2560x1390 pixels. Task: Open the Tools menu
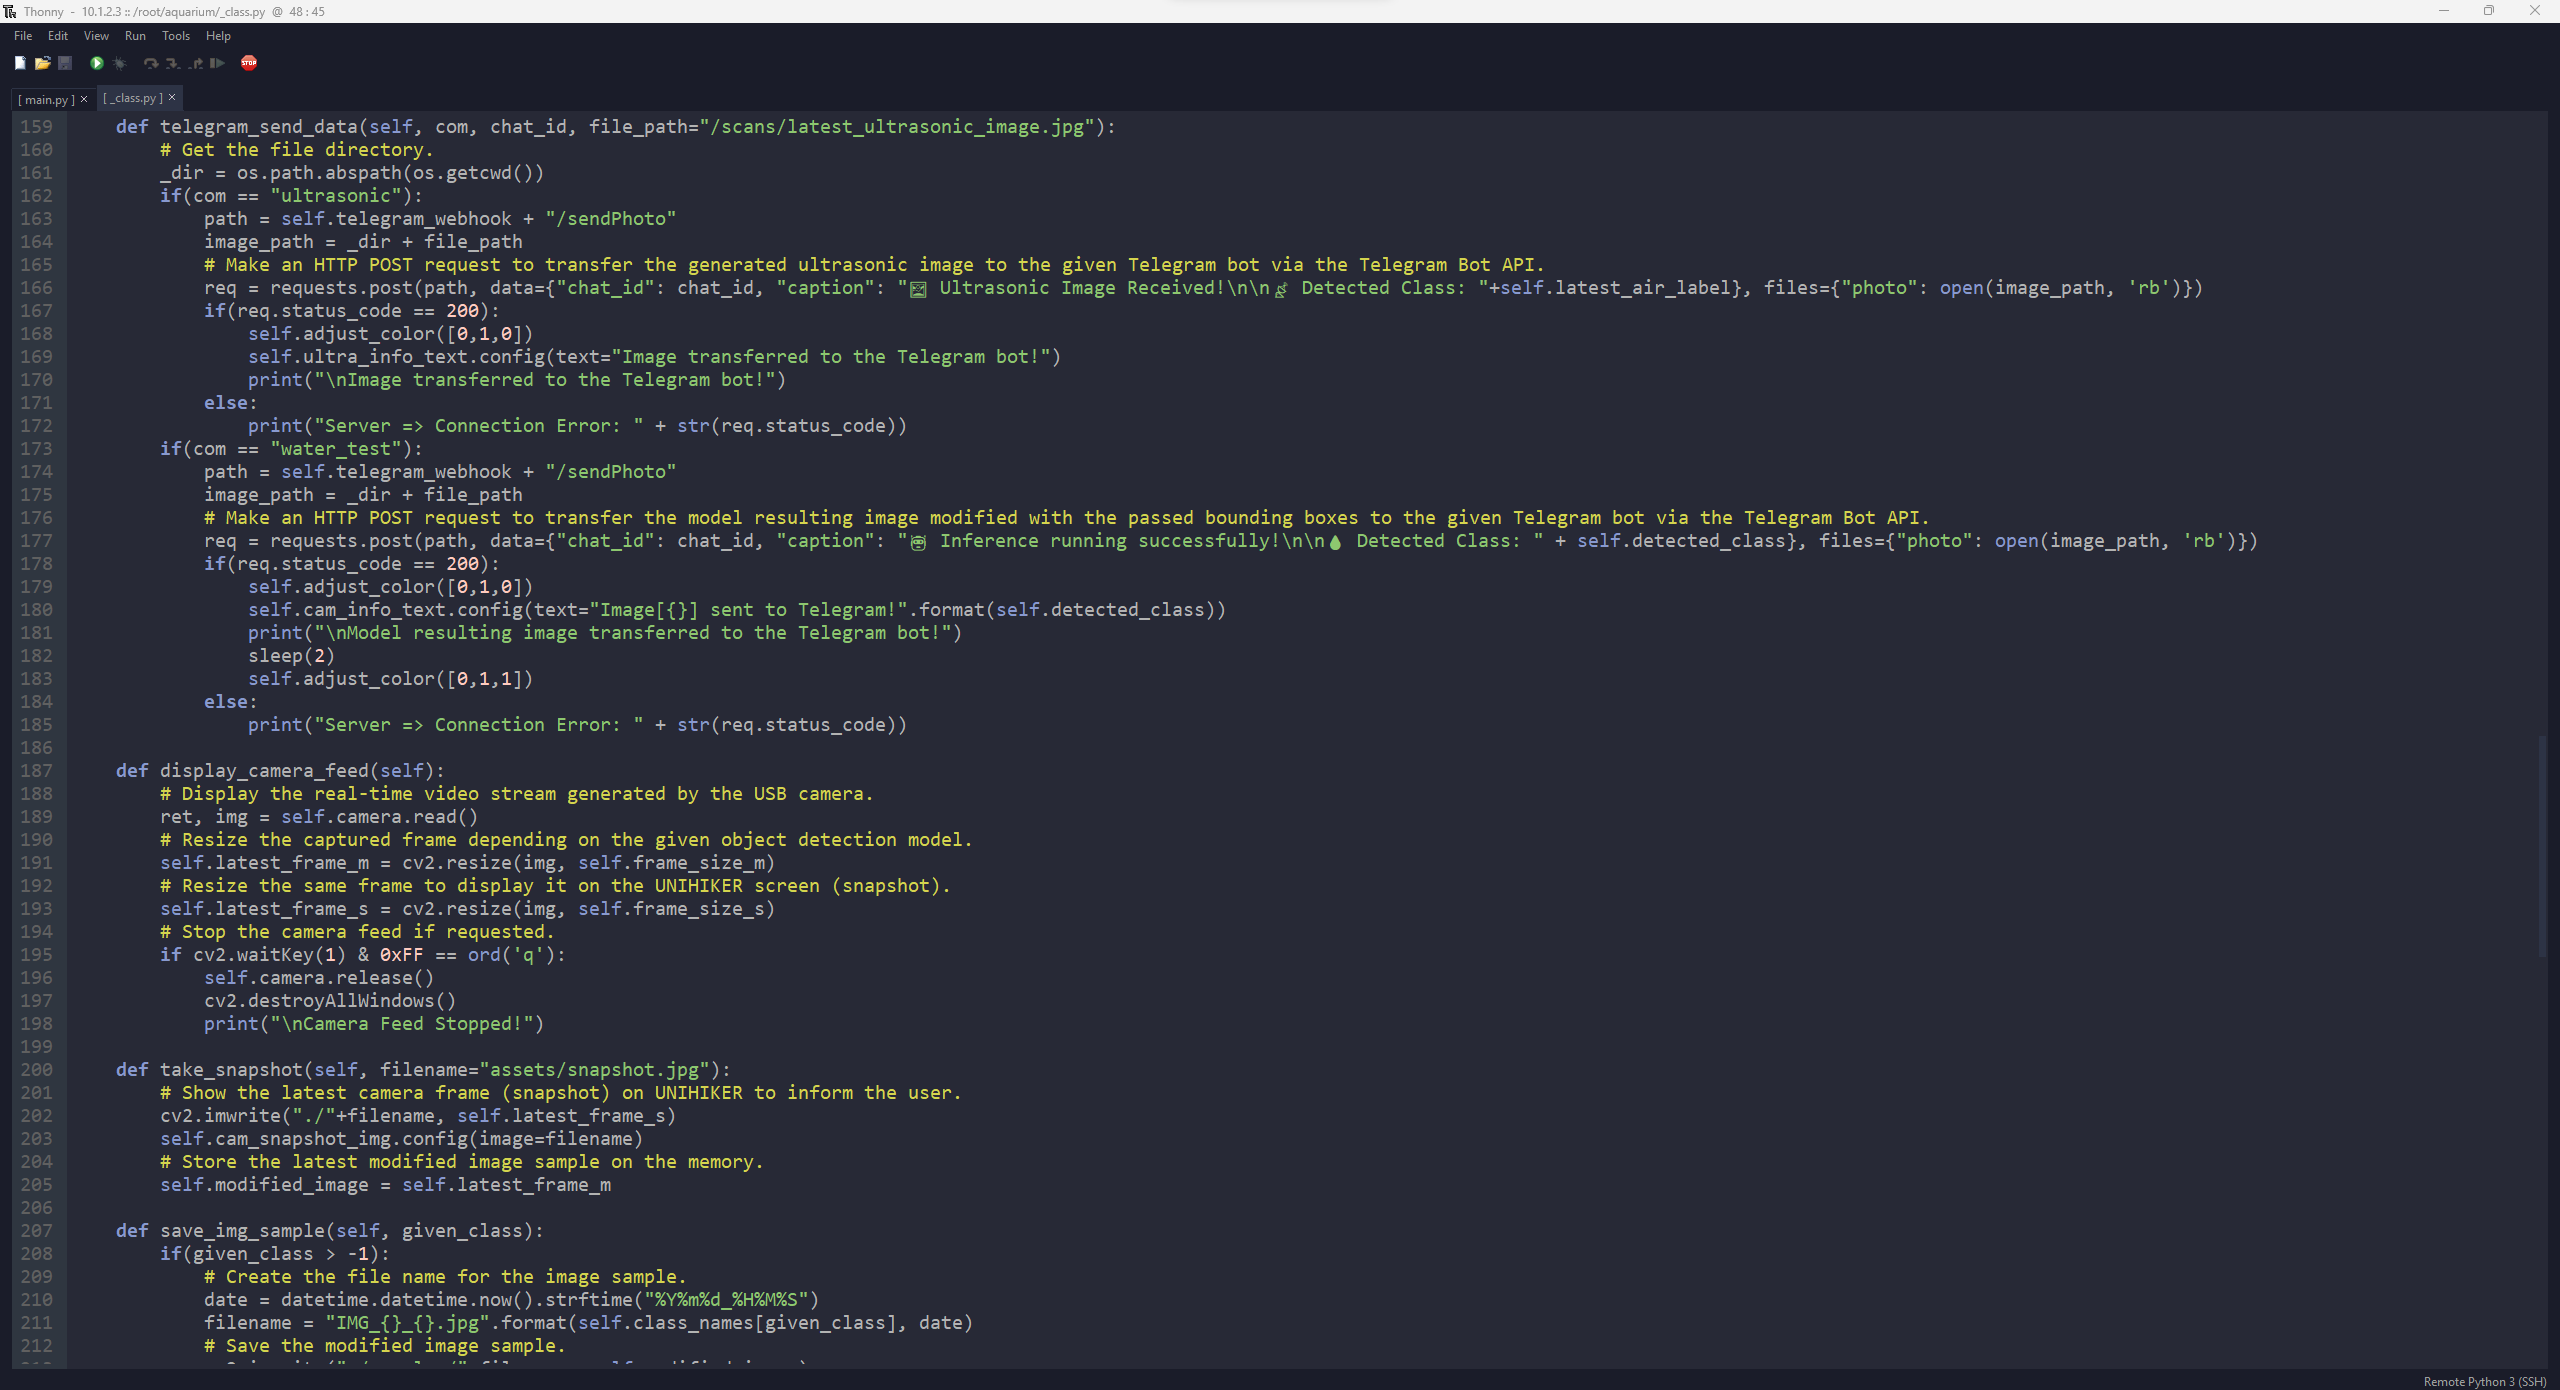click(x=173, y=36)
